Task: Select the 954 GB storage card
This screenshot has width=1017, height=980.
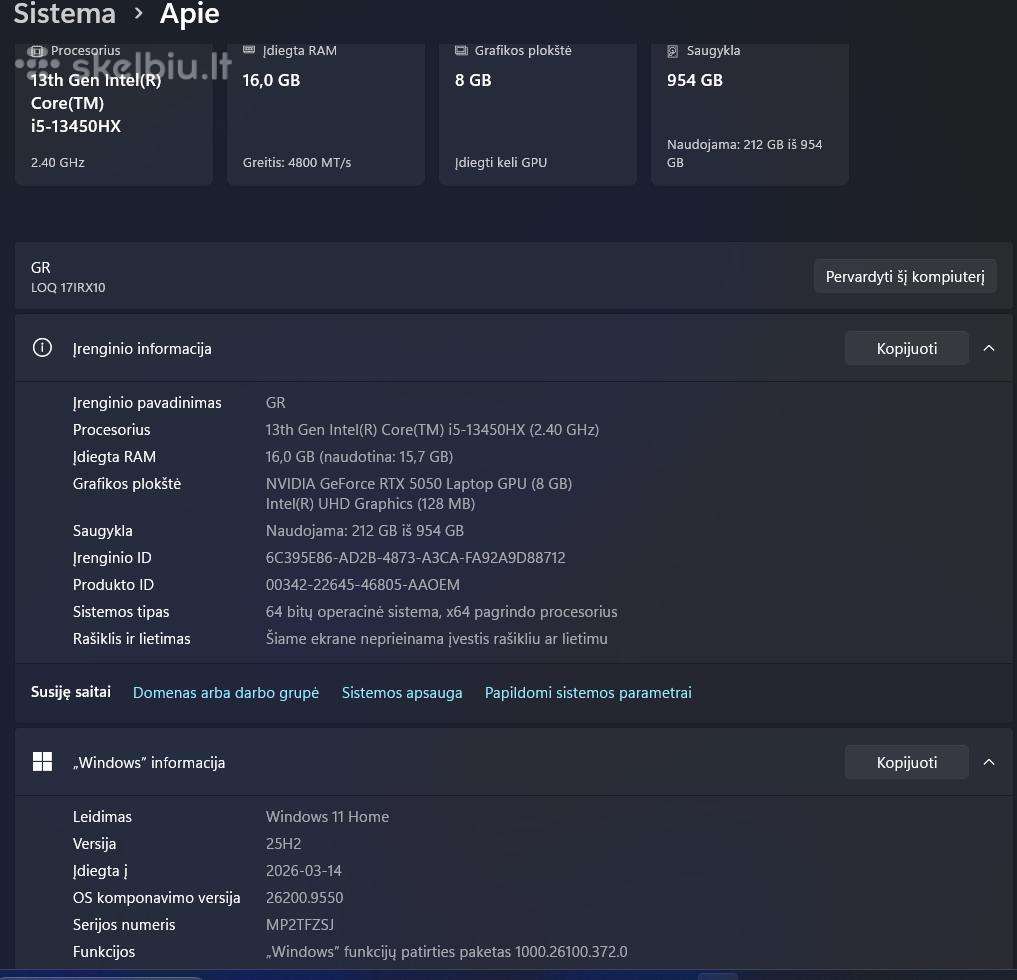Action: pos(750,114)
